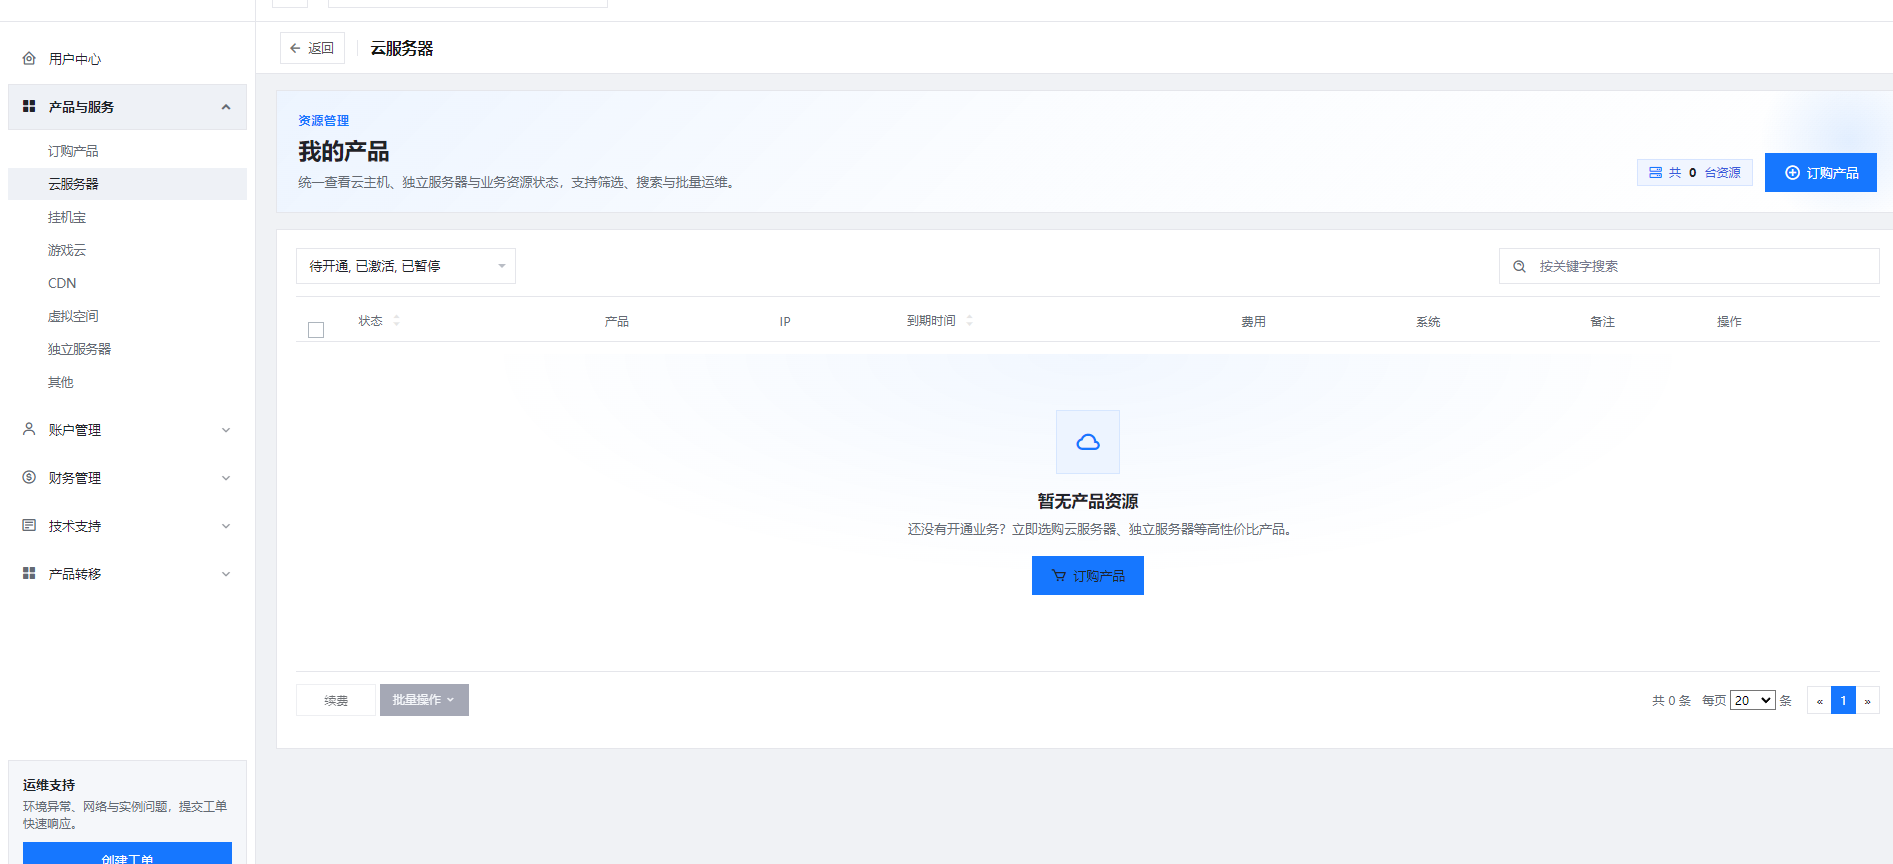Open the per-page 20 selector
1893x864 pixels.
click(x=1753, y=700)
